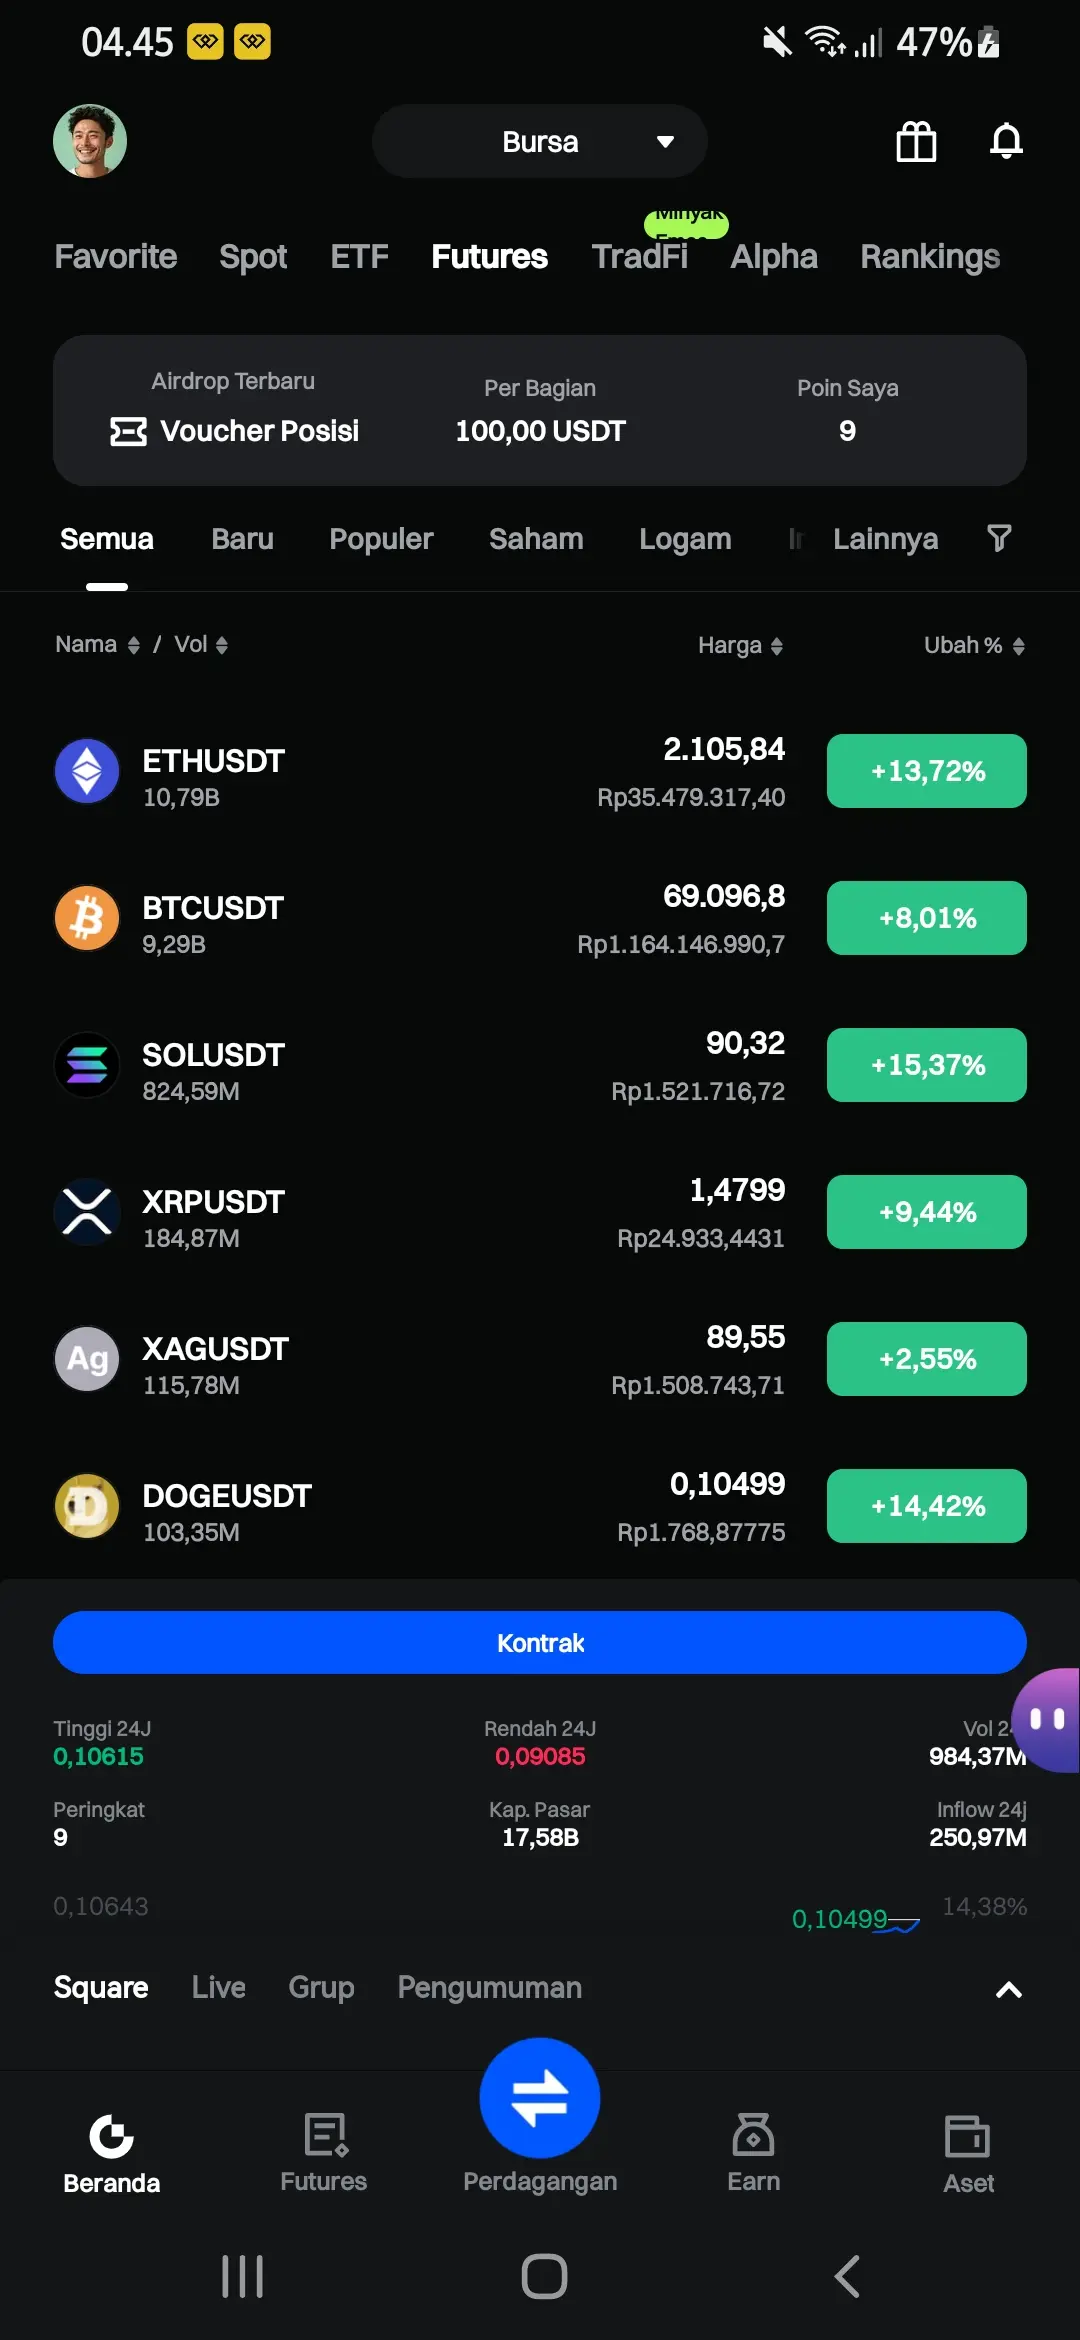Expand the Lainnya category list

pos(885,539)
